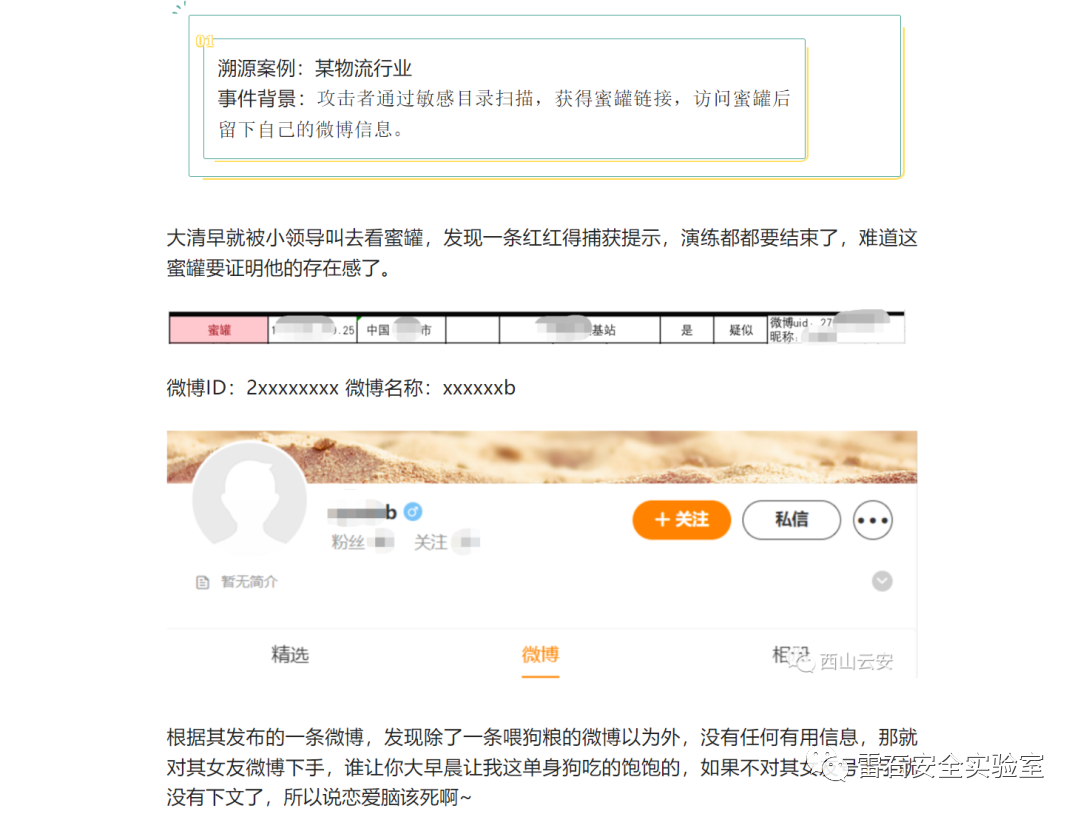Click the 暂无简介 document icon
The width and height of the screenshot is (1080, 814).
pyautogui.click(x=202, y=582)
